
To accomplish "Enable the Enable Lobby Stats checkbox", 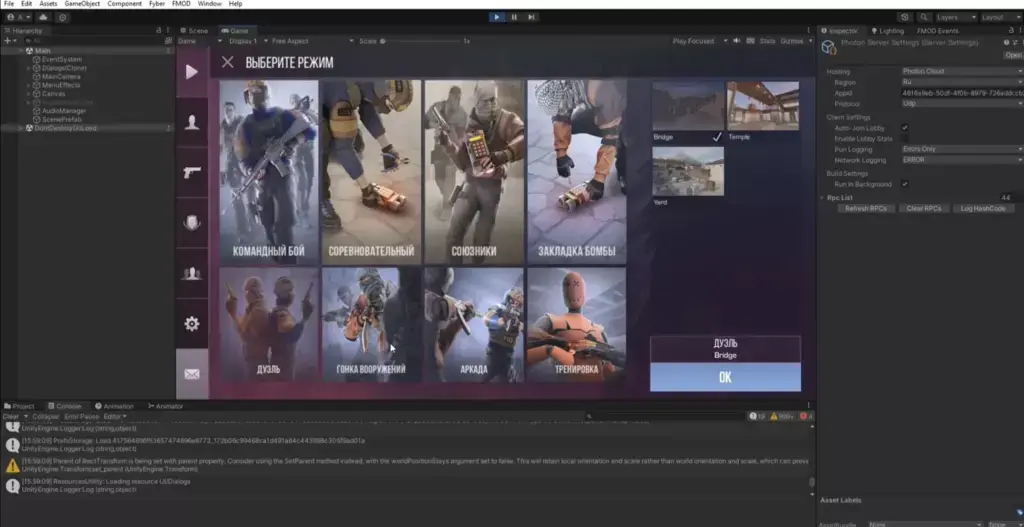I will point(905,138).
